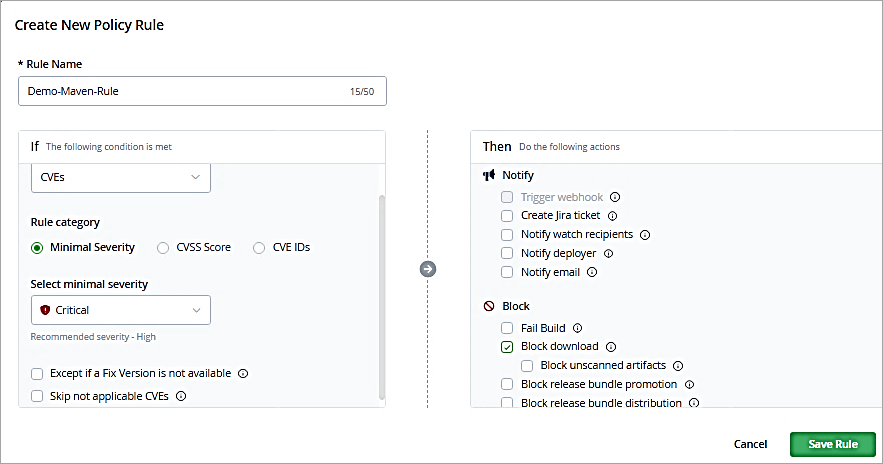Open info icon beside Notify watch recipients

click(645, 235)
